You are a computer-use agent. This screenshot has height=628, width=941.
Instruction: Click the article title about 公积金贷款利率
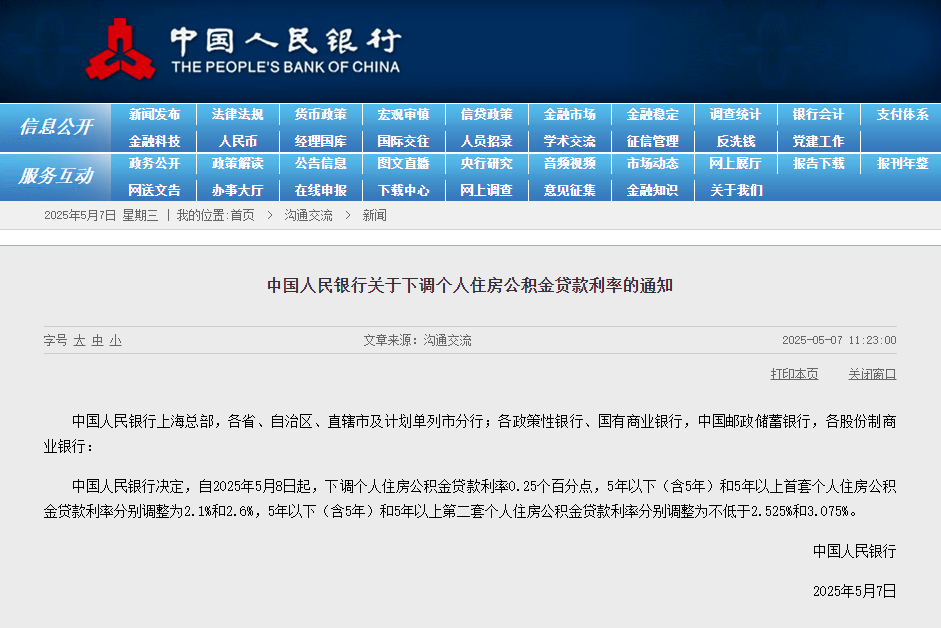tap(470, 285)
